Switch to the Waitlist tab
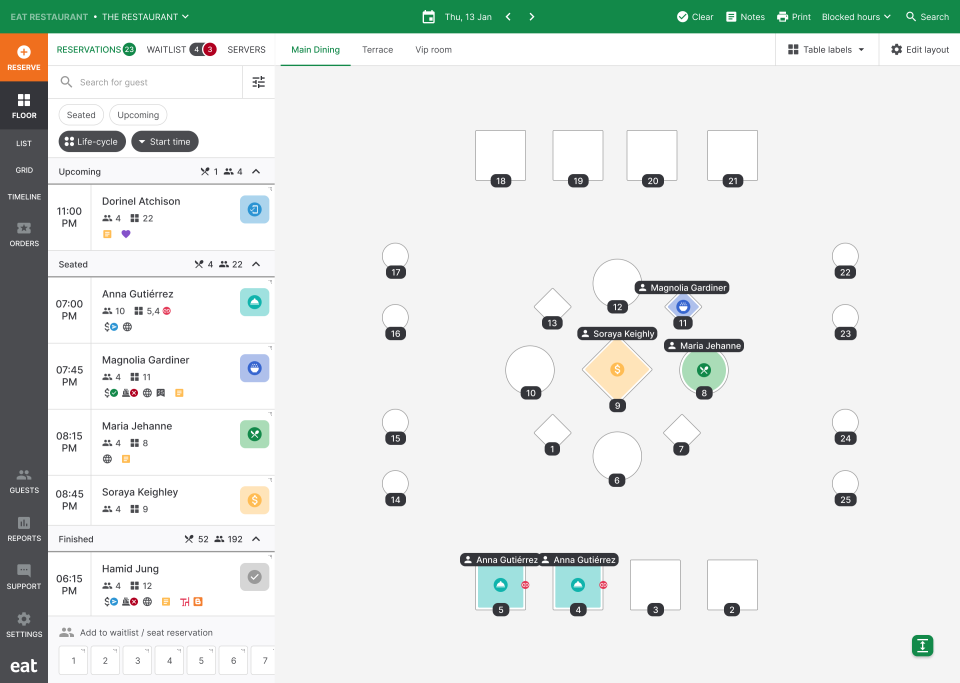 tap(181, 50)
